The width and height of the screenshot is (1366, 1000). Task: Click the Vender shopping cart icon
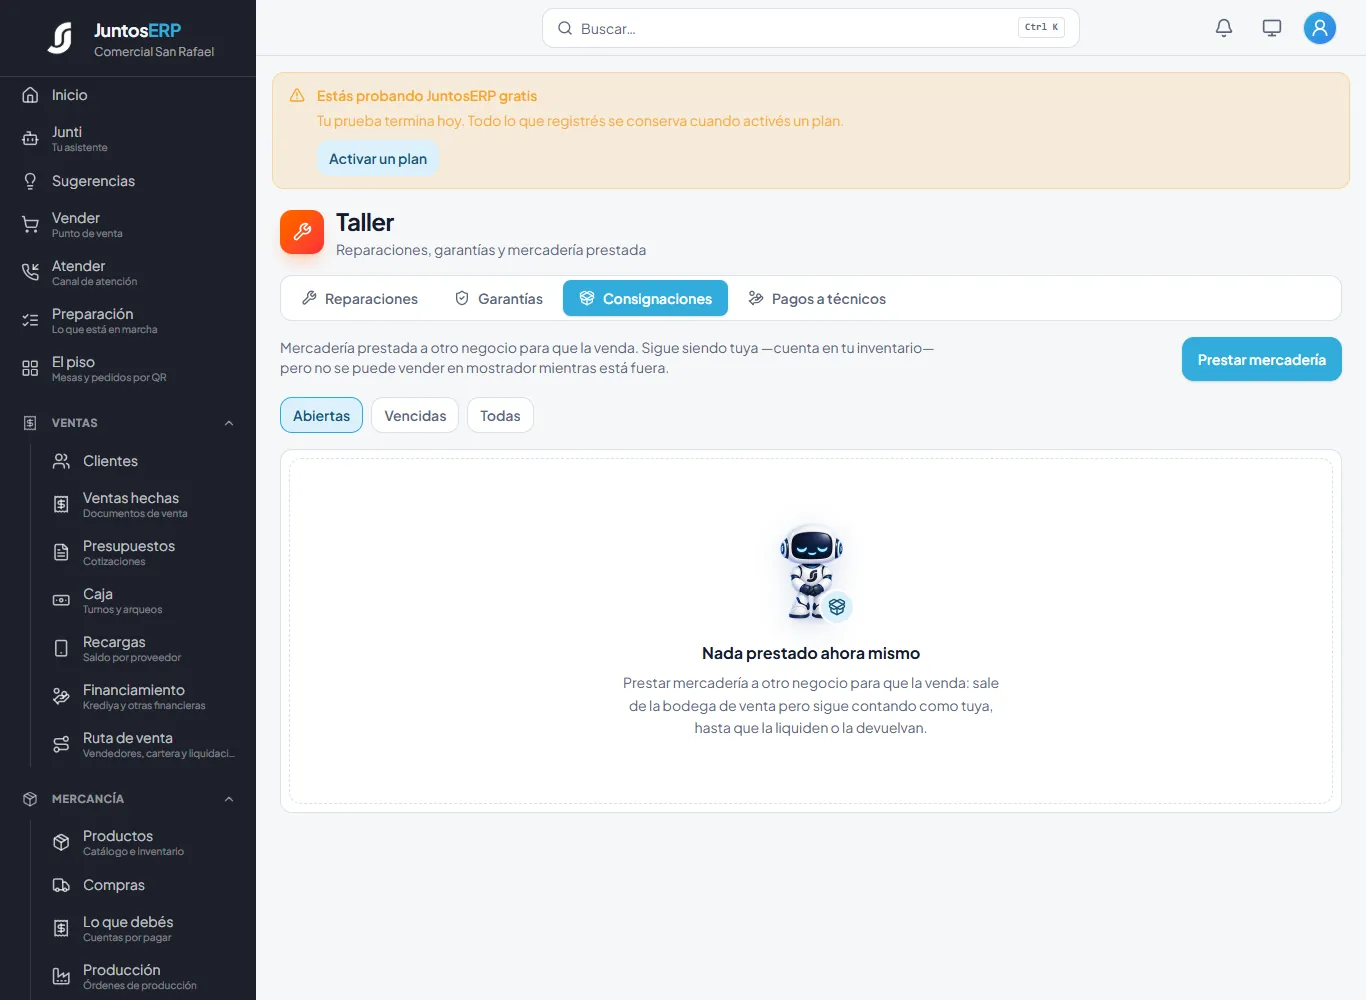30,225
